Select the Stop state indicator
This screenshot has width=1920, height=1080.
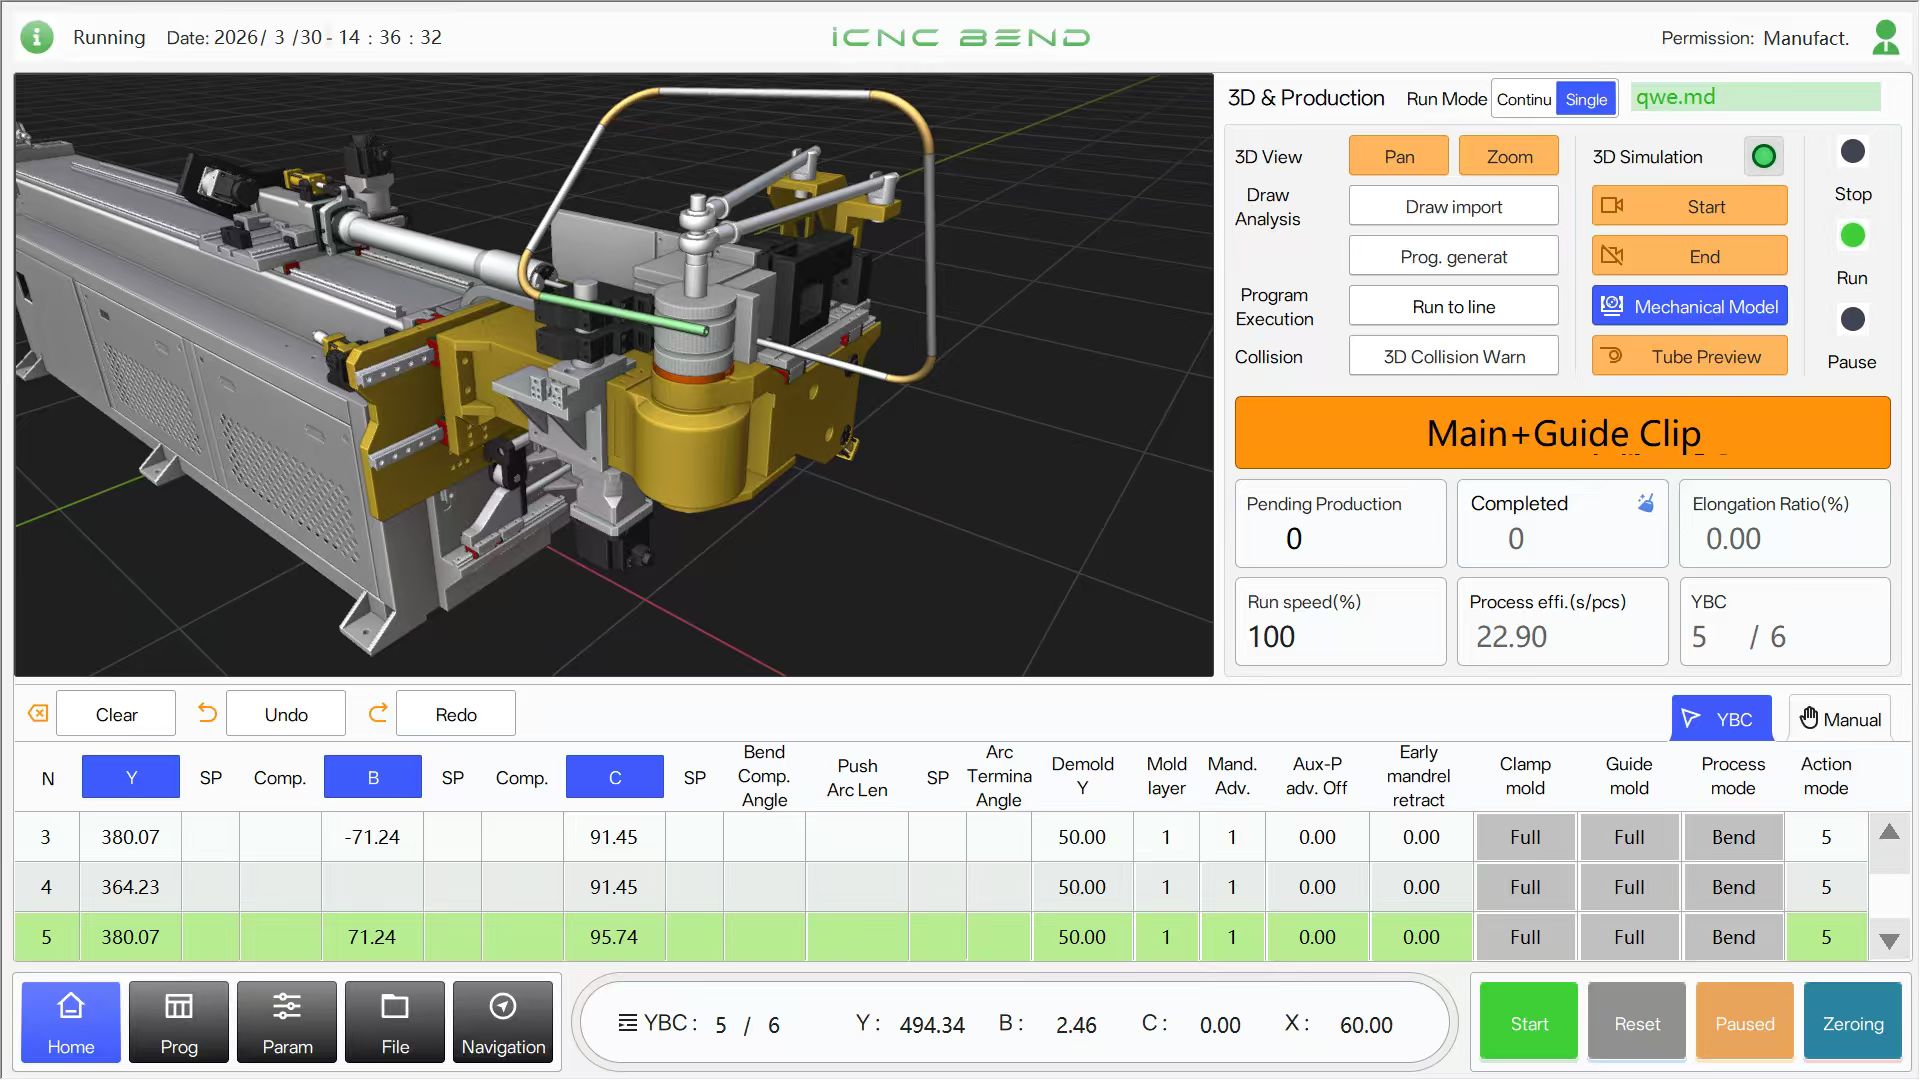pos(1852,151)
